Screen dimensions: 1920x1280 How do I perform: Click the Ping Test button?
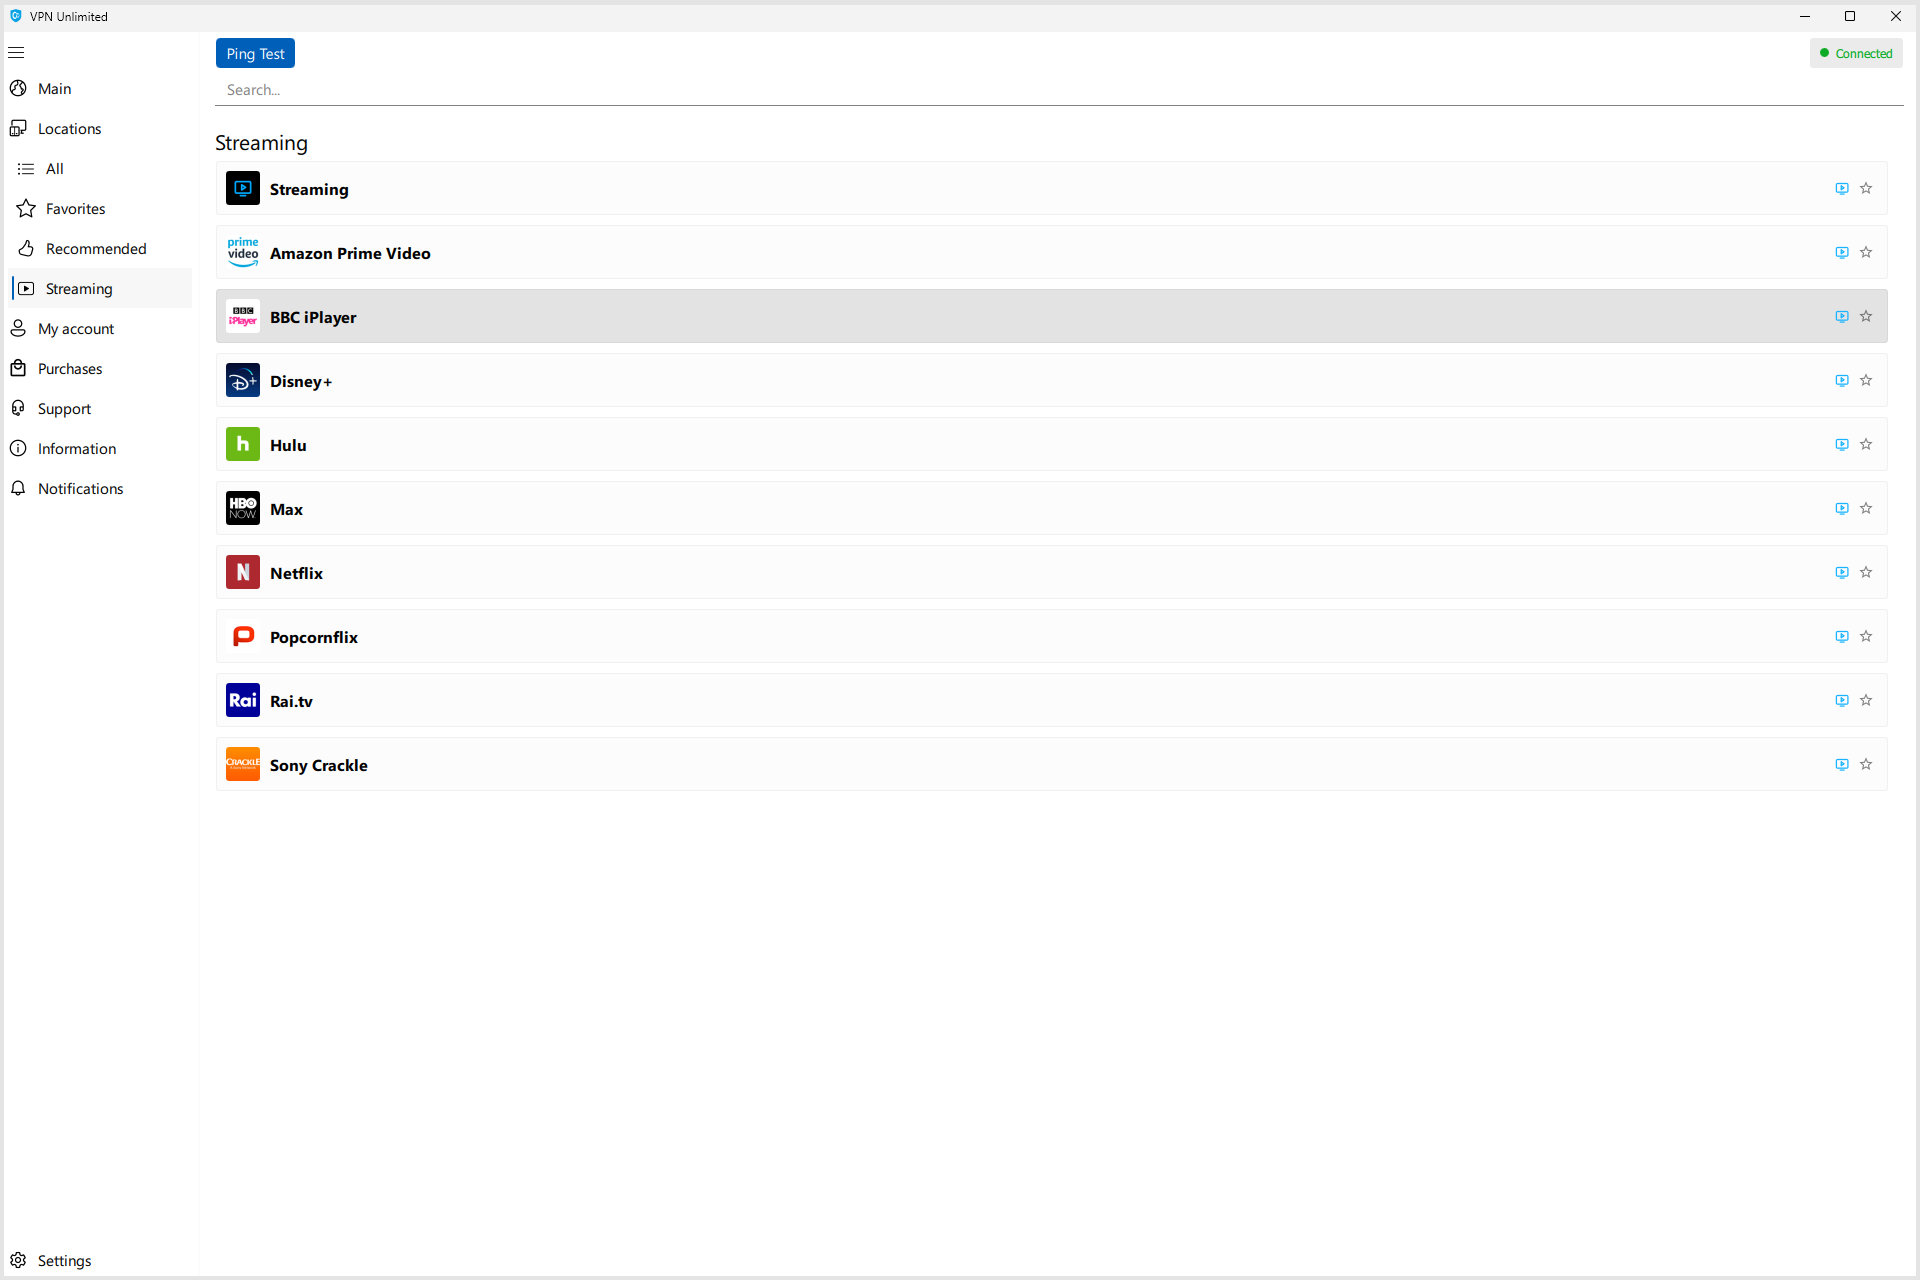[254, 53]
